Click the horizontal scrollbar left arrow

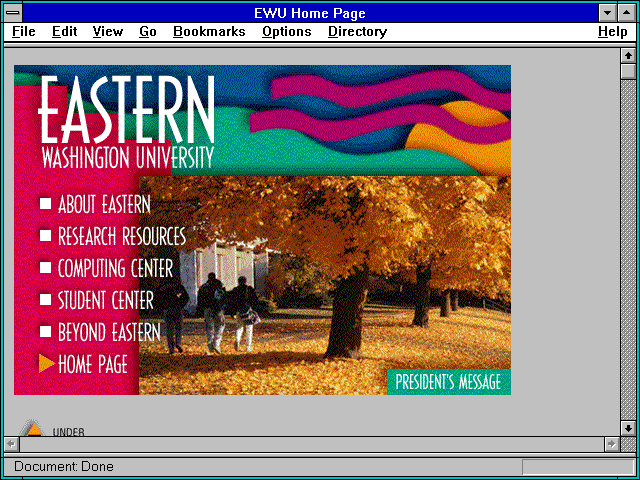pos(11,444)
